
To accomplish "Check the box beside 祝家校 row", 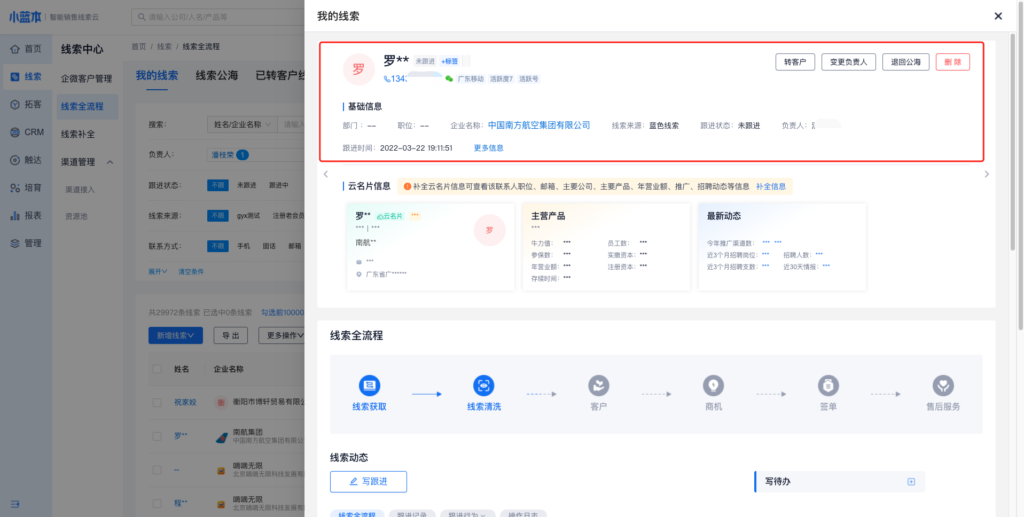I will pyautogui.click(x=156, y=402).
